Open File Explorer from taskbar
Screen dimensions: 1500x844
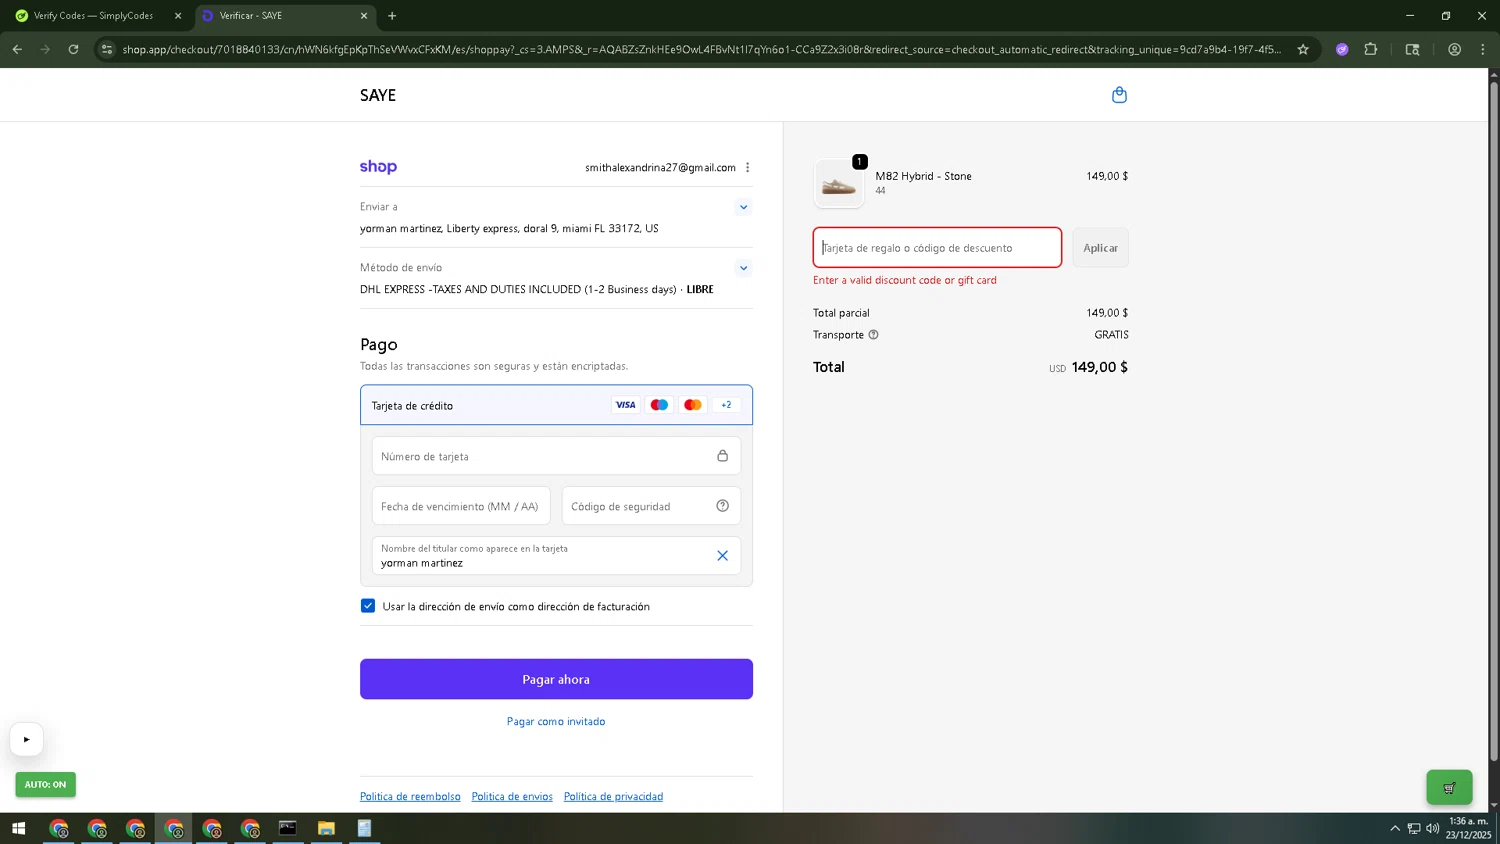coord(326,828)
